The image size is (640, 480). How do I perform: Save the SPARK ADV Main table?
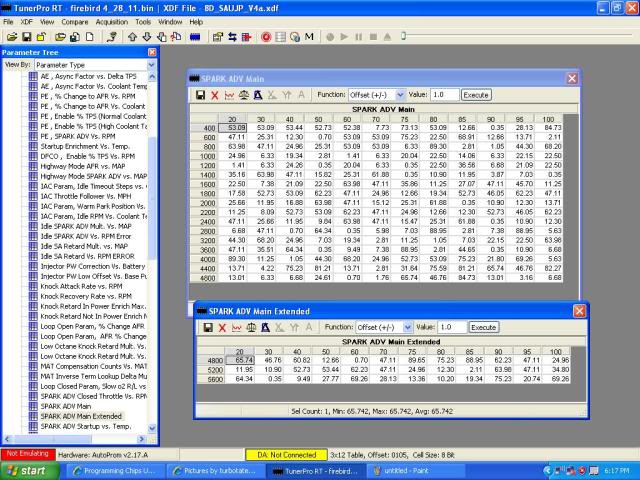[x=200, y=95]
